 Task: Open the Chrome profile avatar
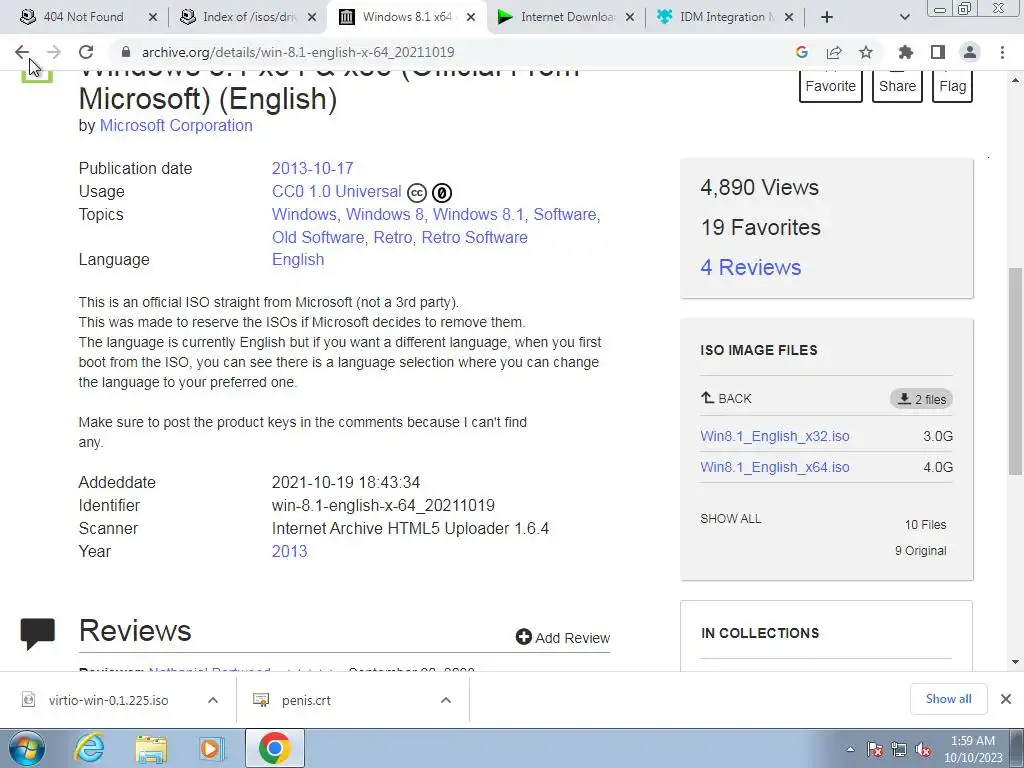970,52
